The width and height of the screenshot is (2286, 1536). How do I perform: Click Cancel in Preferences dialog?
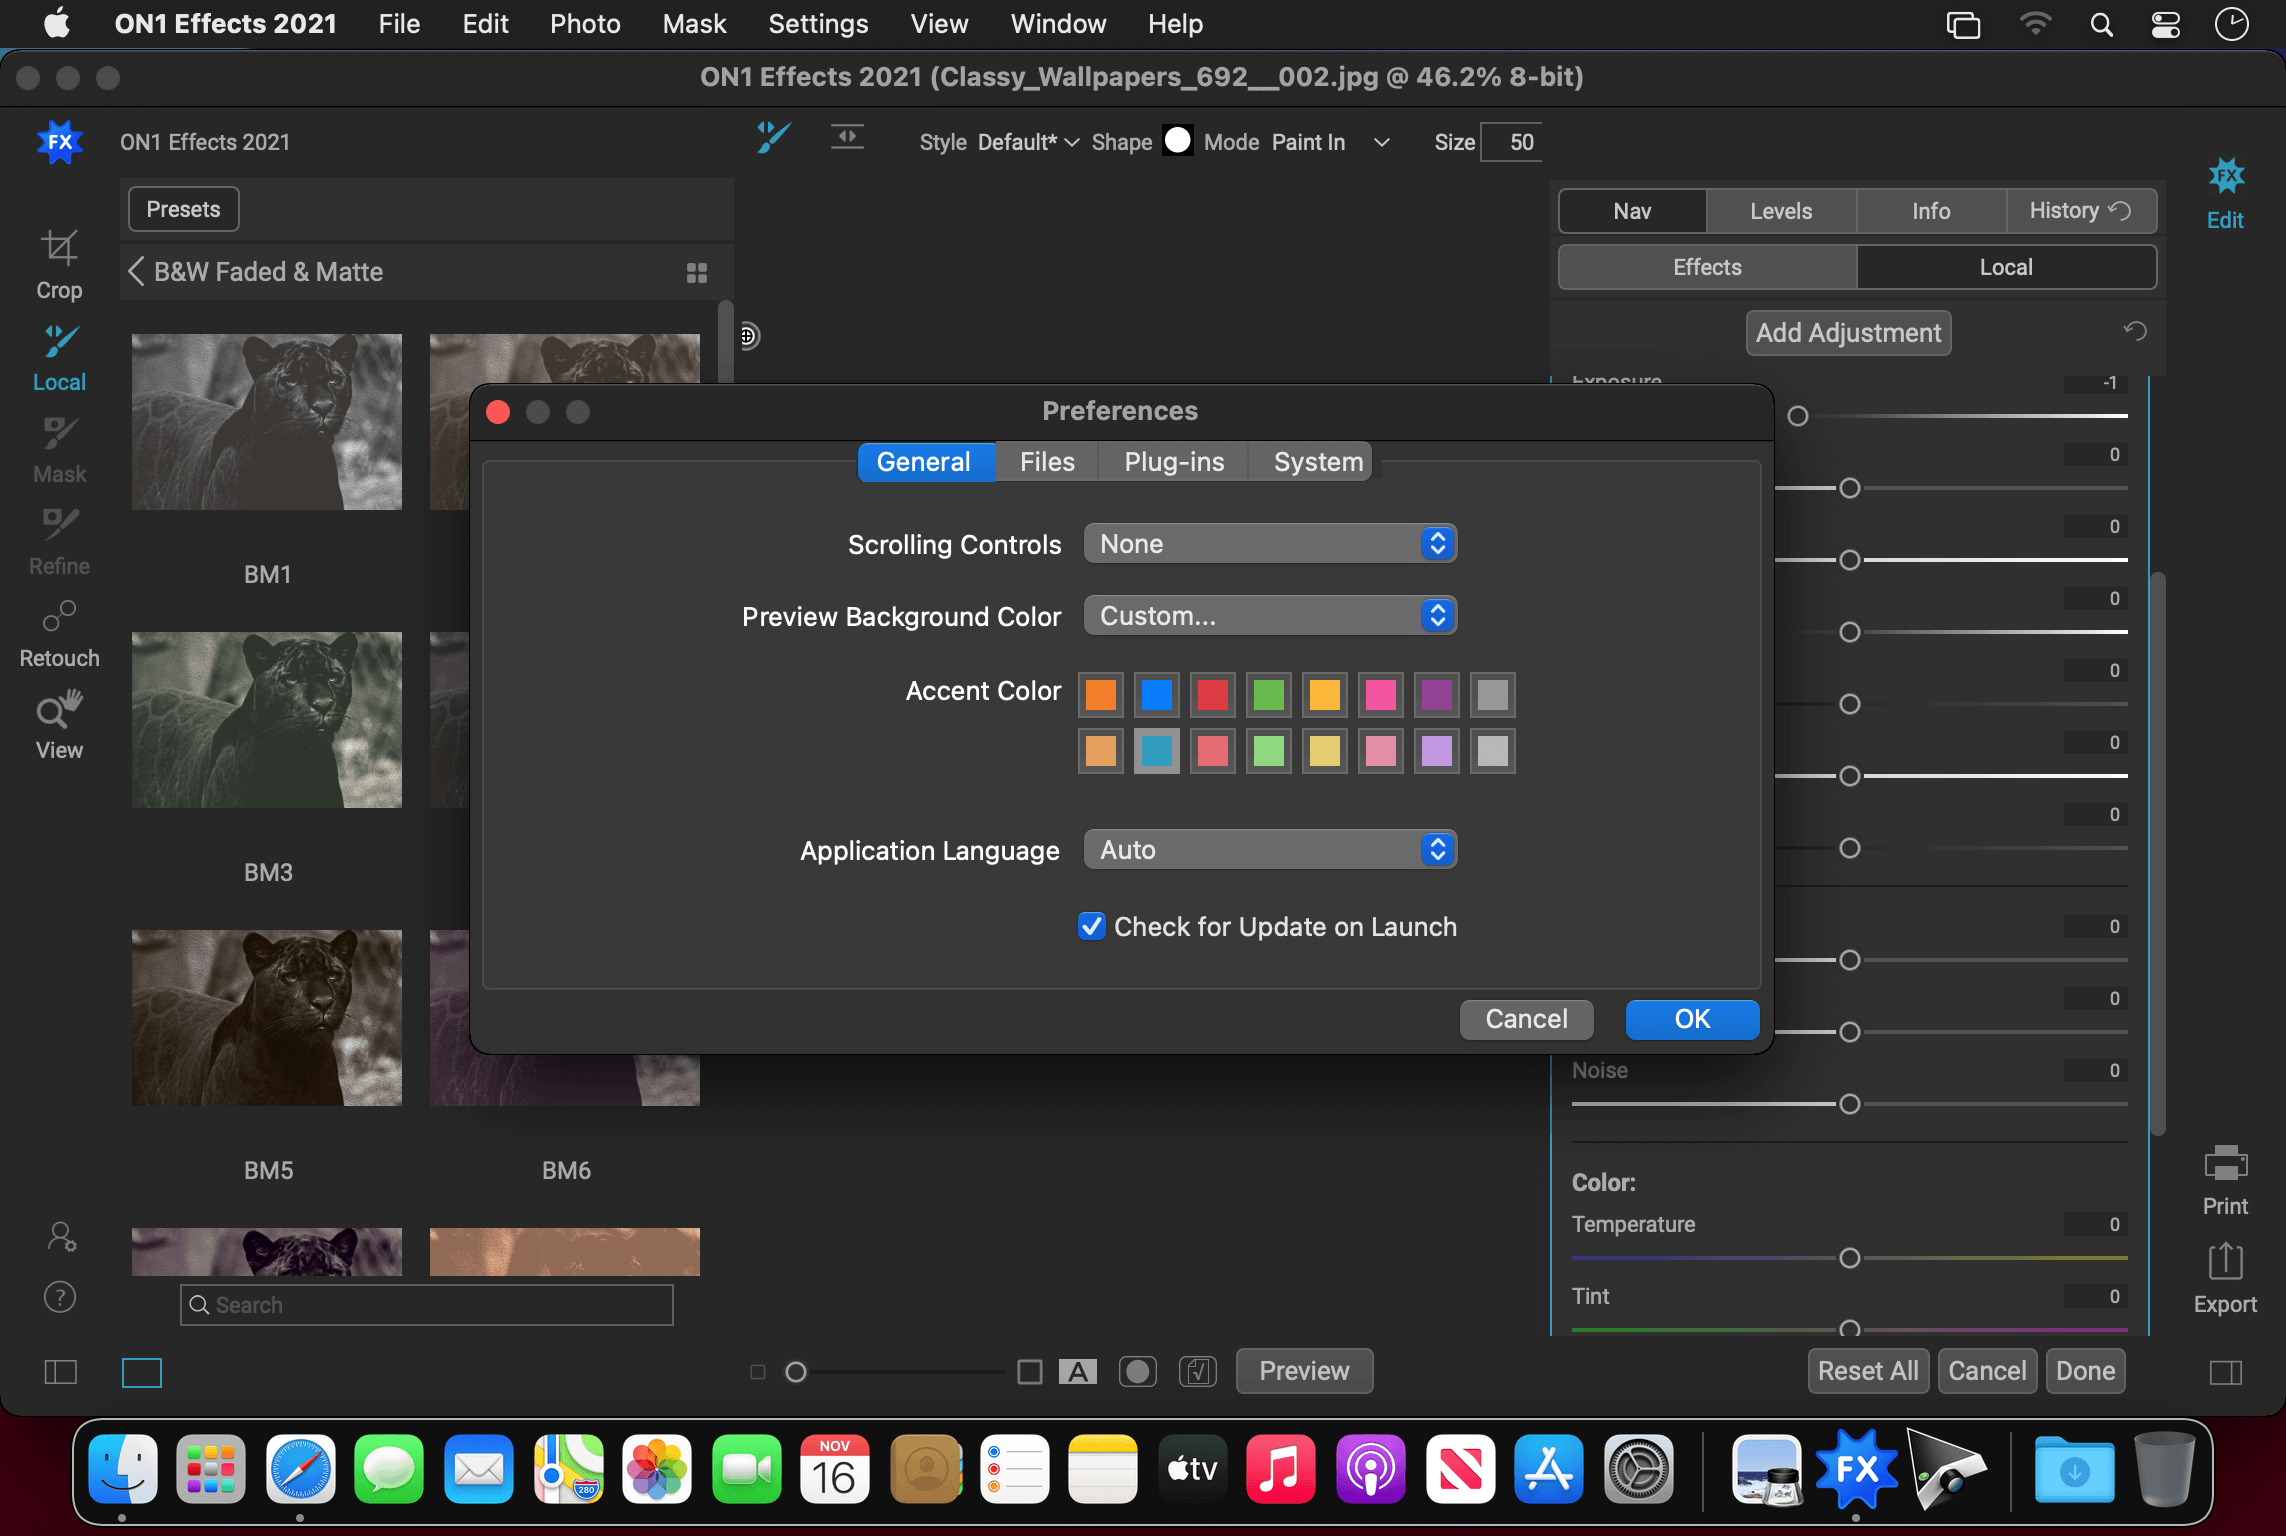pos(1526,1019)
